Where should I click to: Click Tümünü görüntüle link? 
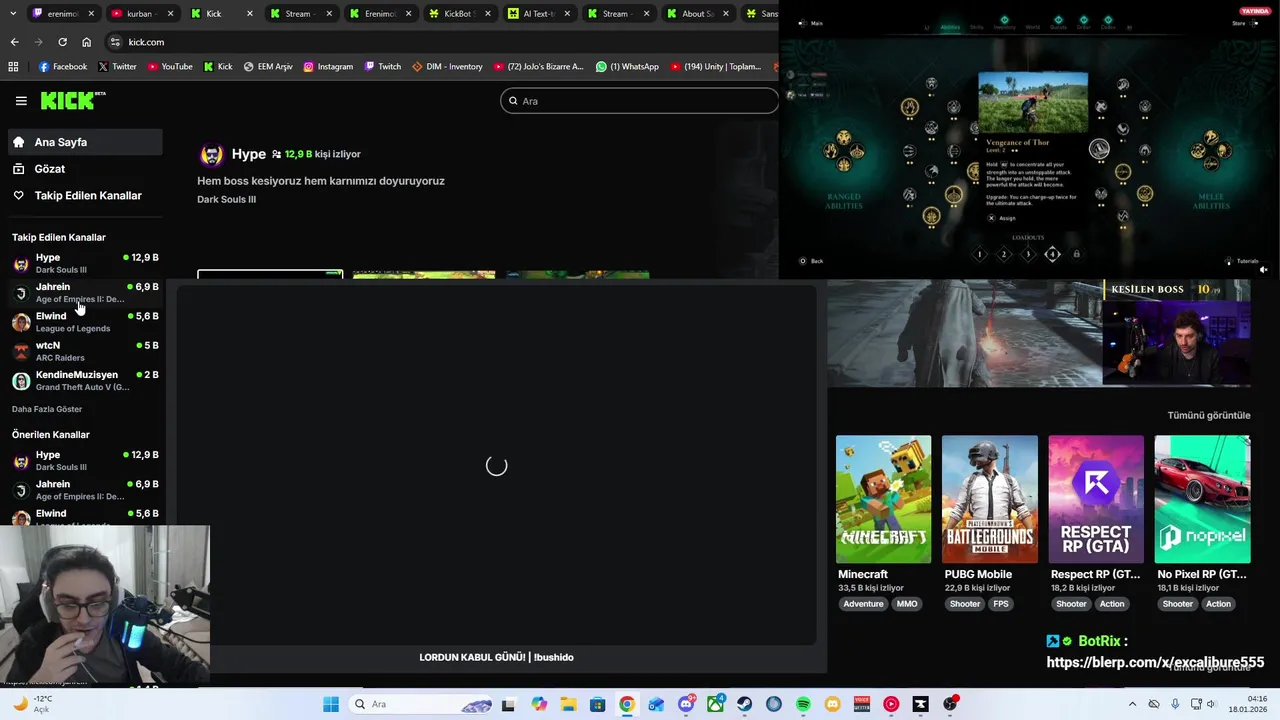1208,415
